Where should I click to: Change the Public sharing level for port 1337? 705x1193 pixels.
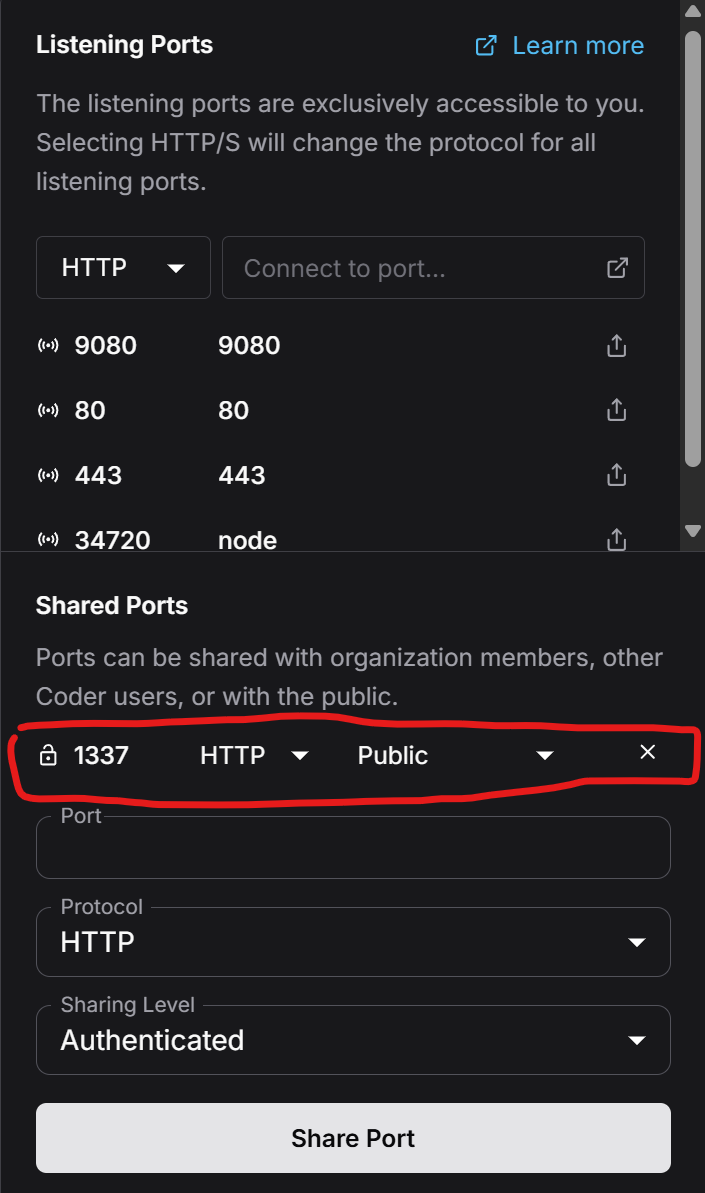coord(455,755)
